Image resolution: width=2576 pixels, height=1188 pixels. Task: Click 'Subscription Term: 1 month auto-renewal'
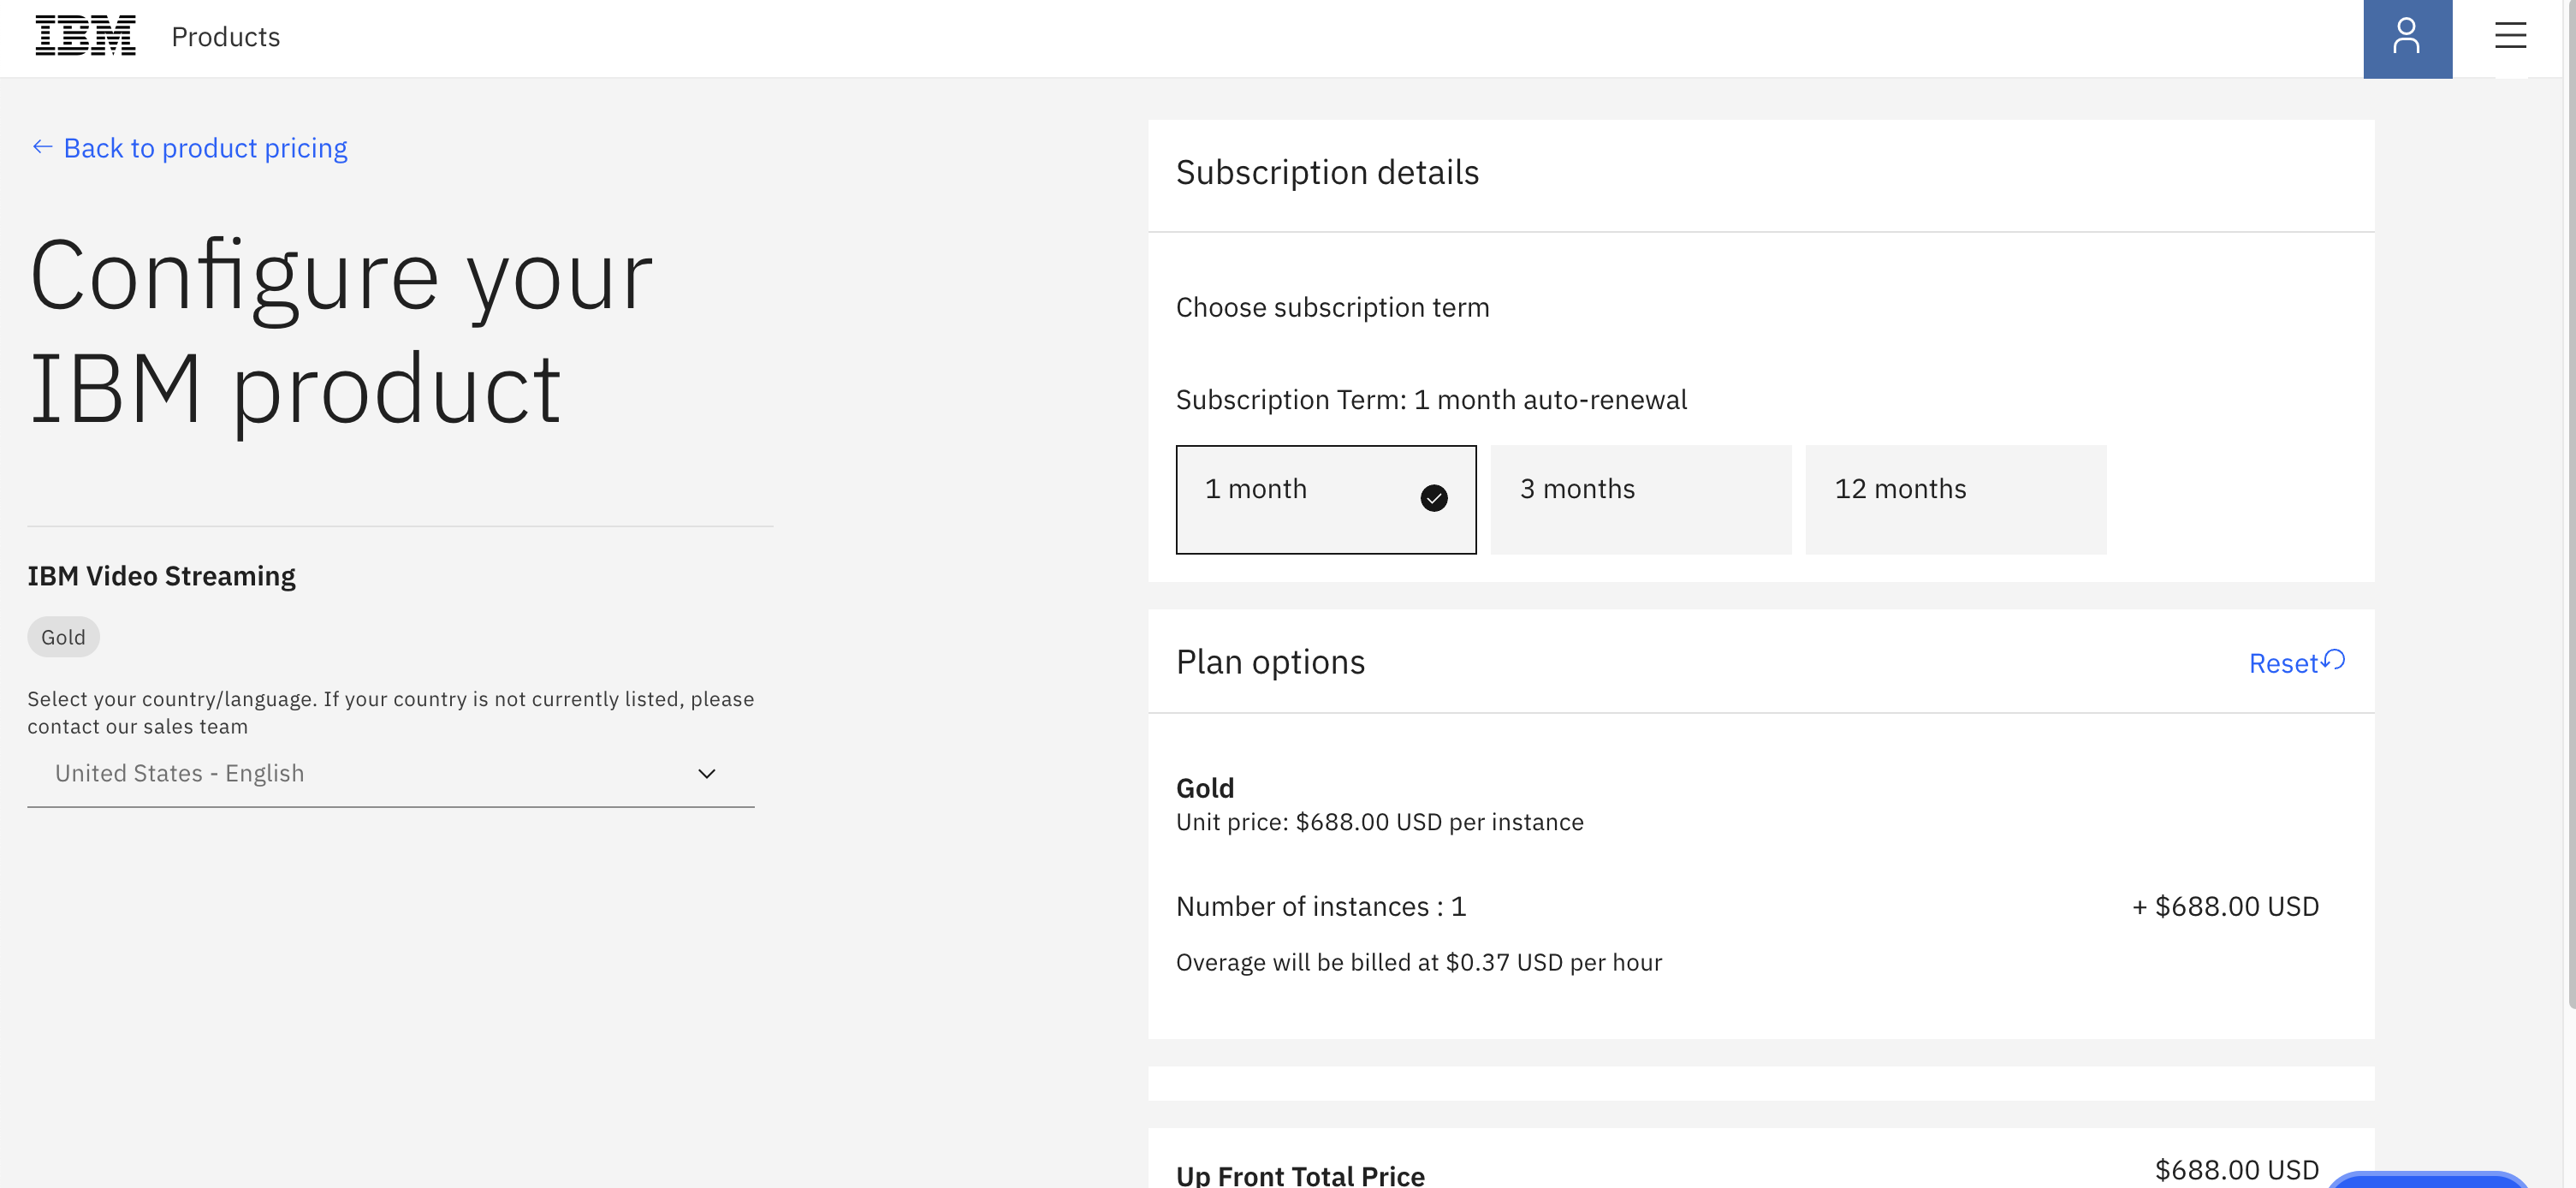click(x=1431, y=400)
